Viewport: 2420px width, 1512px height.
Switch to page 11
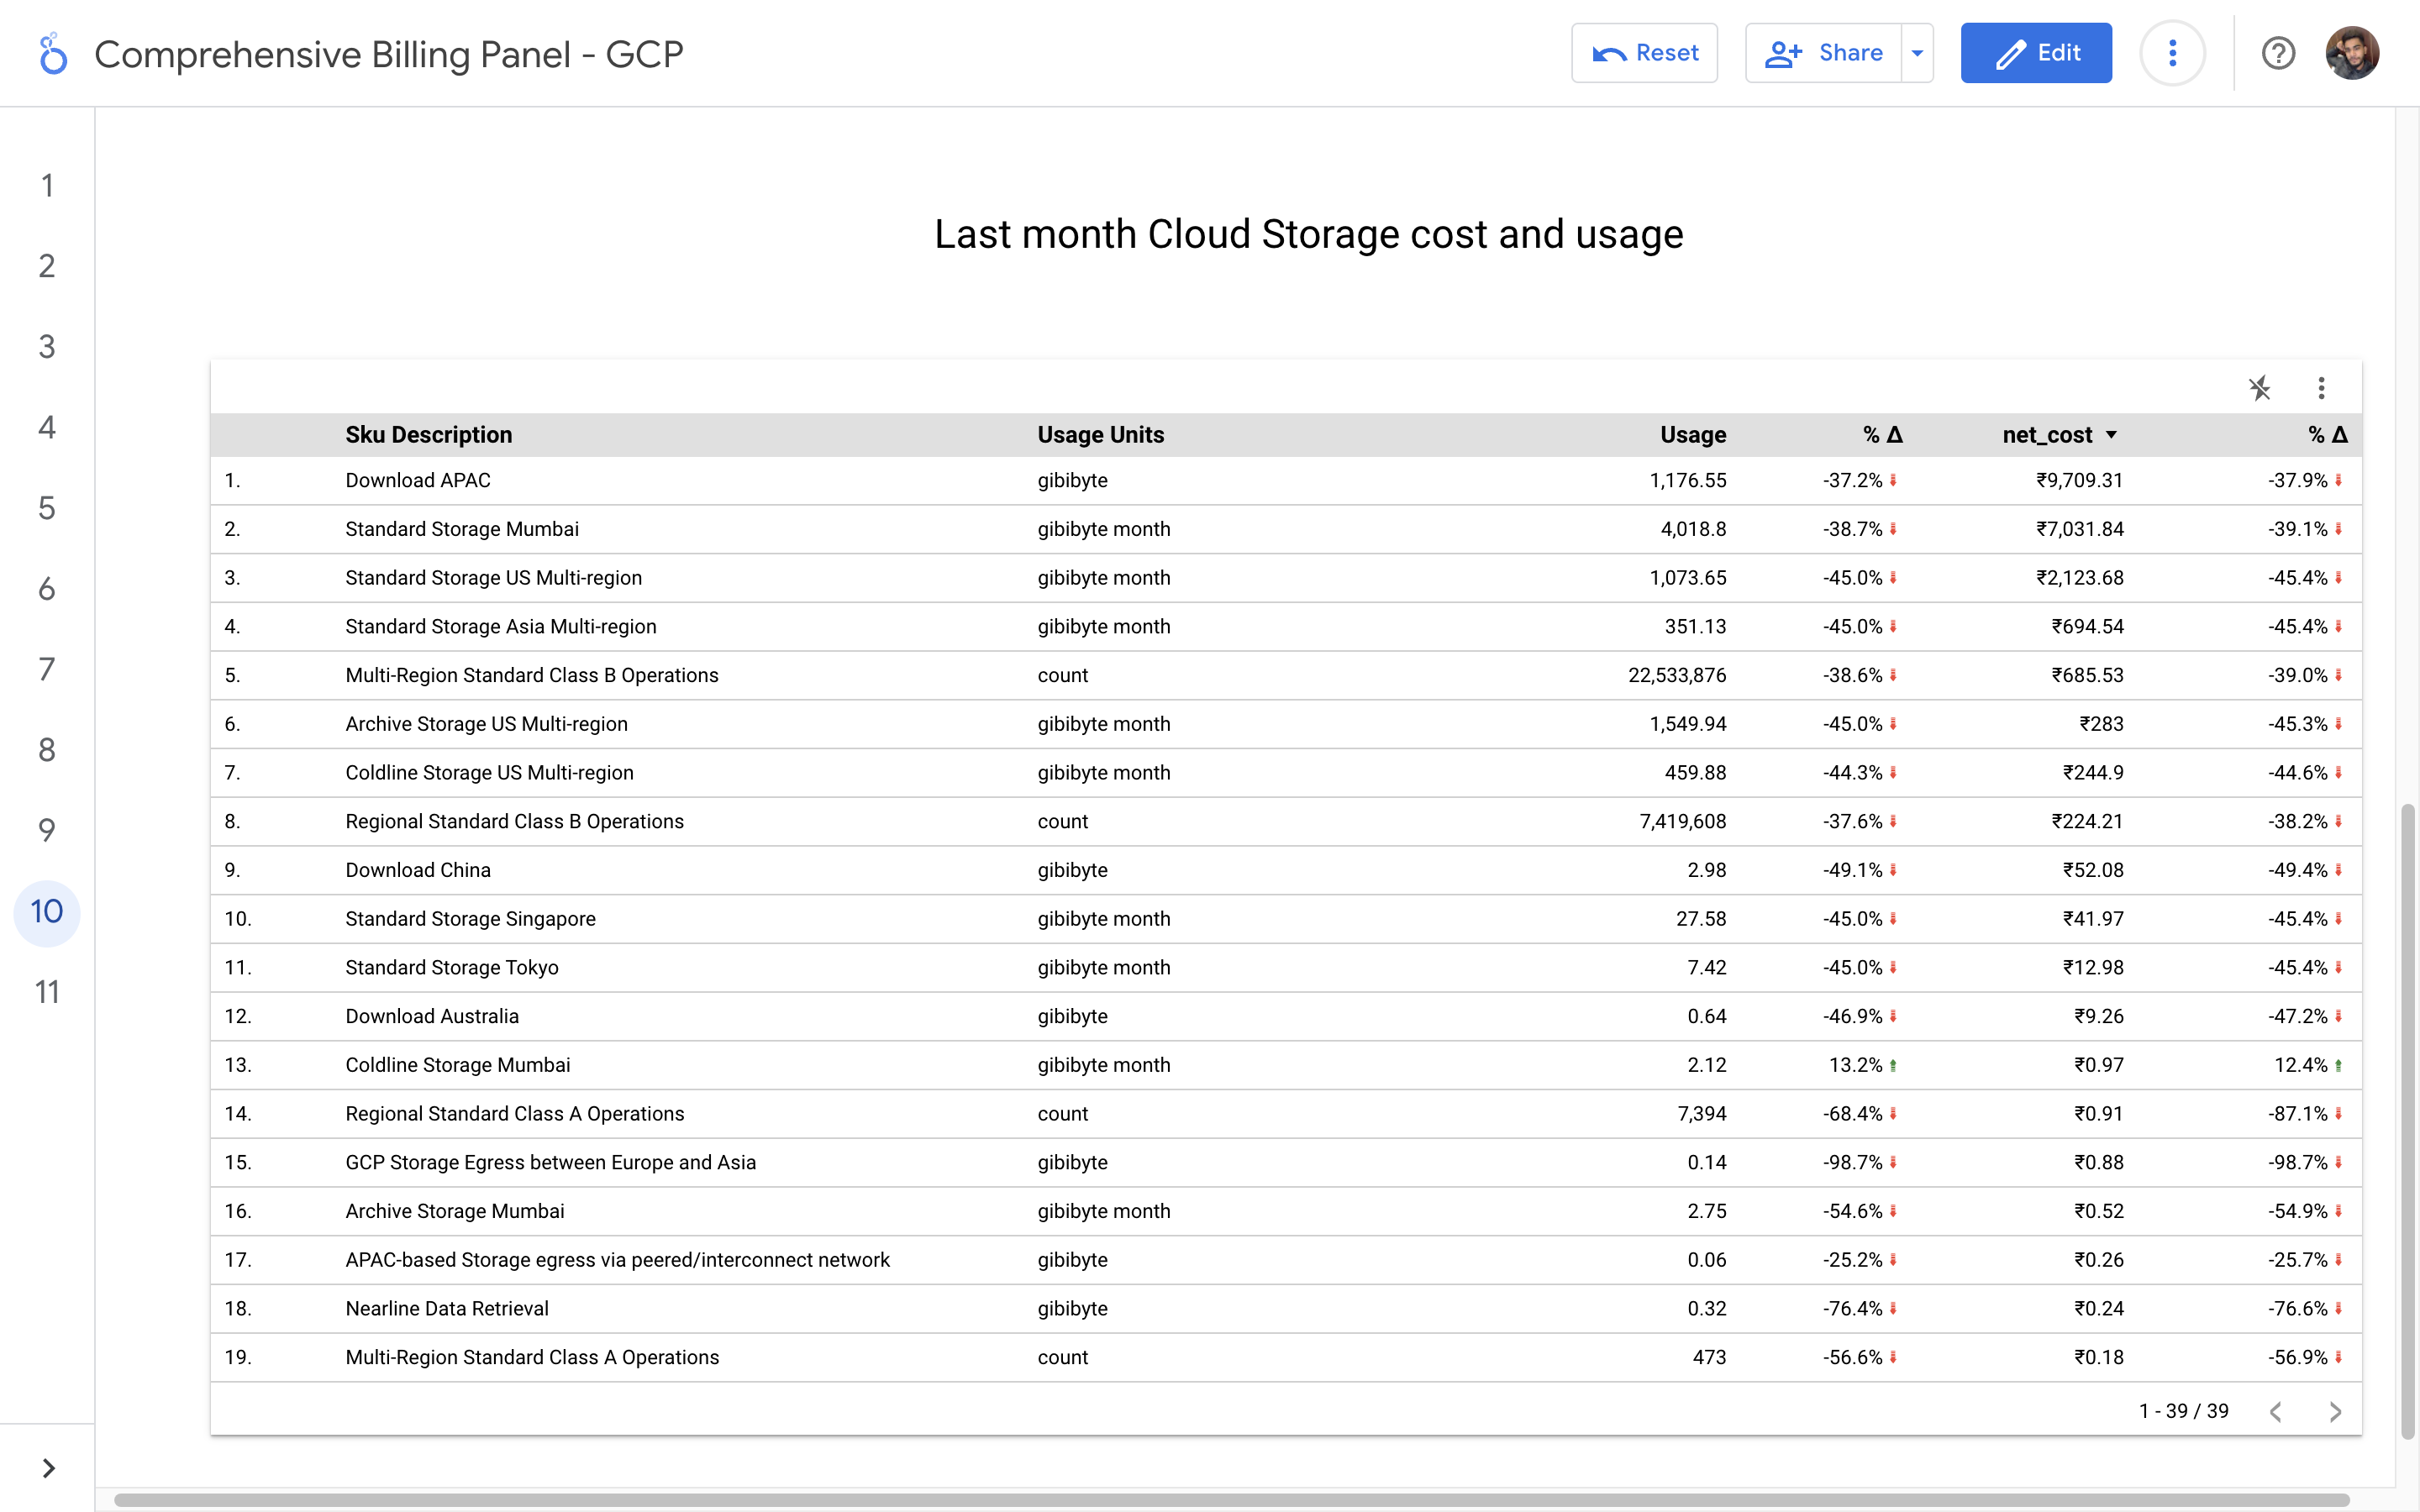point(47,992)
